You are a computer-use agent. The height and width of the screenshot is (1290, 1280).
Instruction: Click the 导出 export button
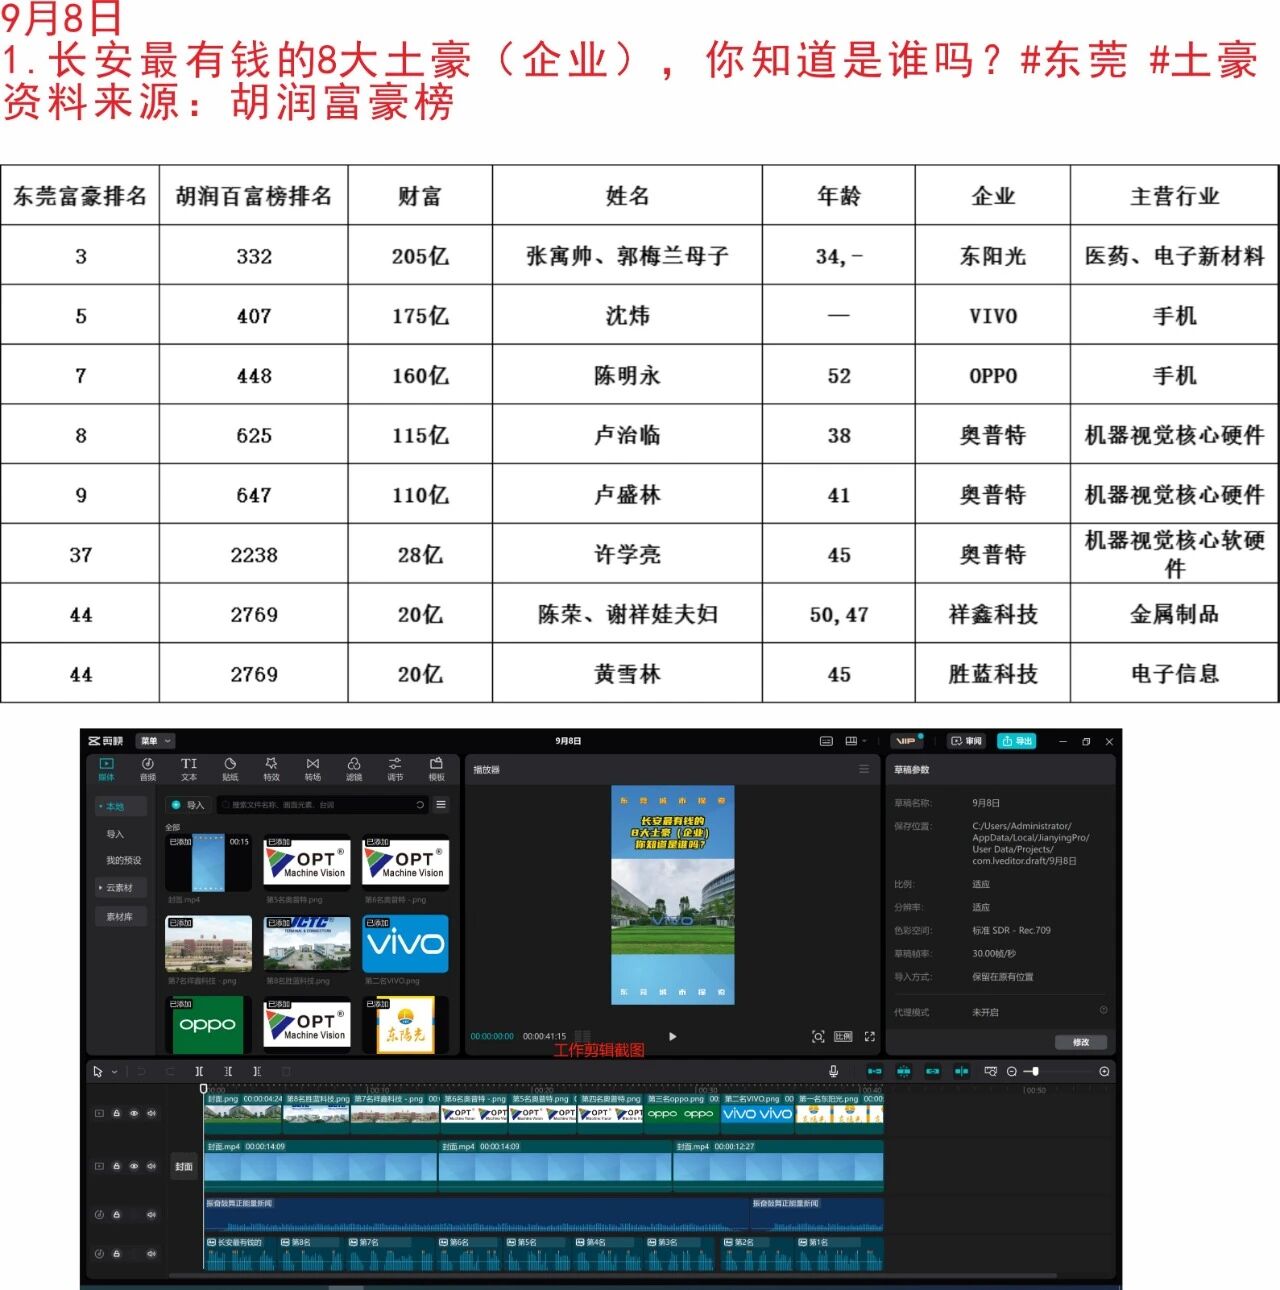1017,741
